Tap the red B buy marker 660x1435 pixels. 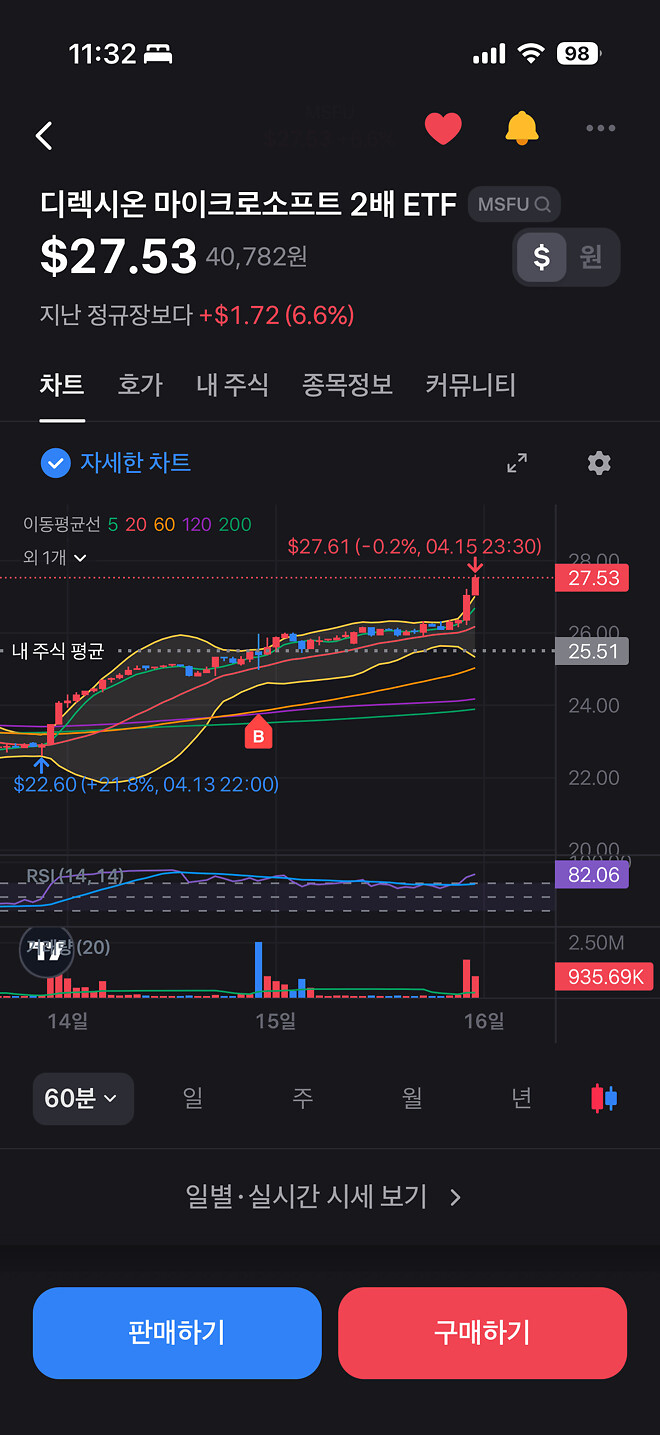point(258,732)
